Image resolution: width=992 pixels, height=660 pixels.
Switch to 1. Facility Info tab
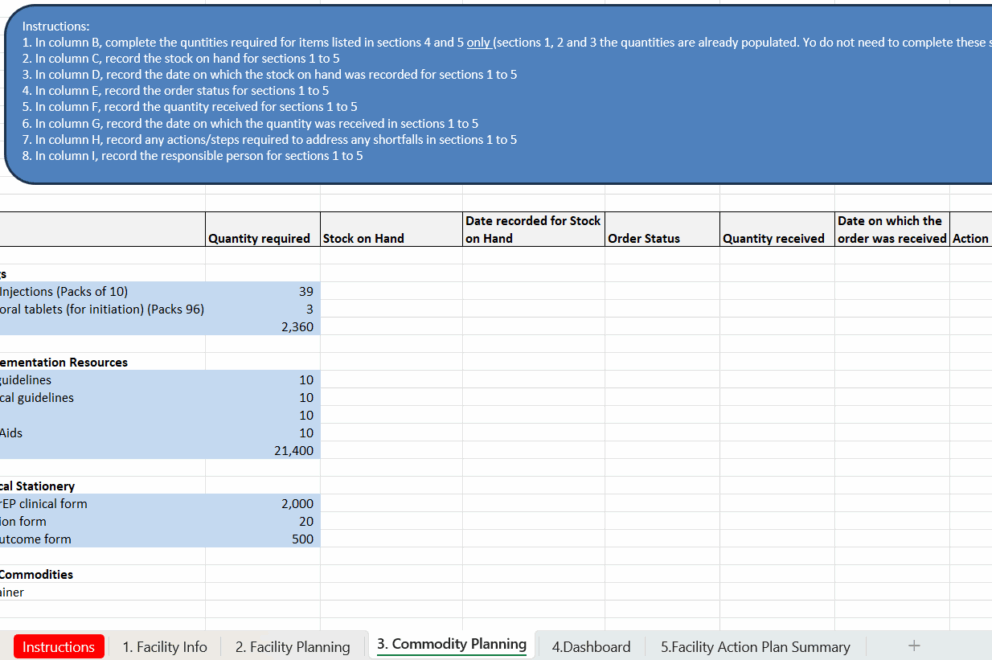pos(165,647)
